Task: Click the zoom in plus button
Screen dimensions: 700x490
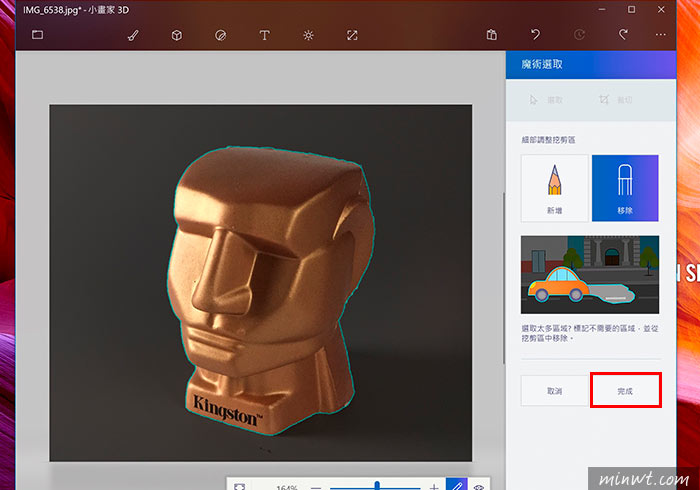Action: tap(434, 486)
